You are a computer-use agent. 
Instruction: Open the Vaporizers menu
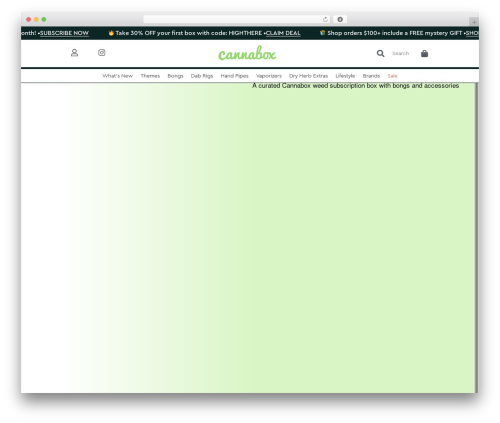(269, 76)
